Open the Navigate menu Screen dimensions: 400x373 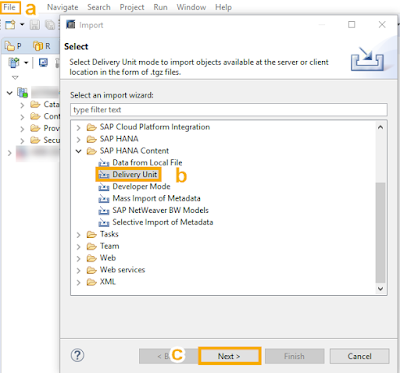coord(62,7)
